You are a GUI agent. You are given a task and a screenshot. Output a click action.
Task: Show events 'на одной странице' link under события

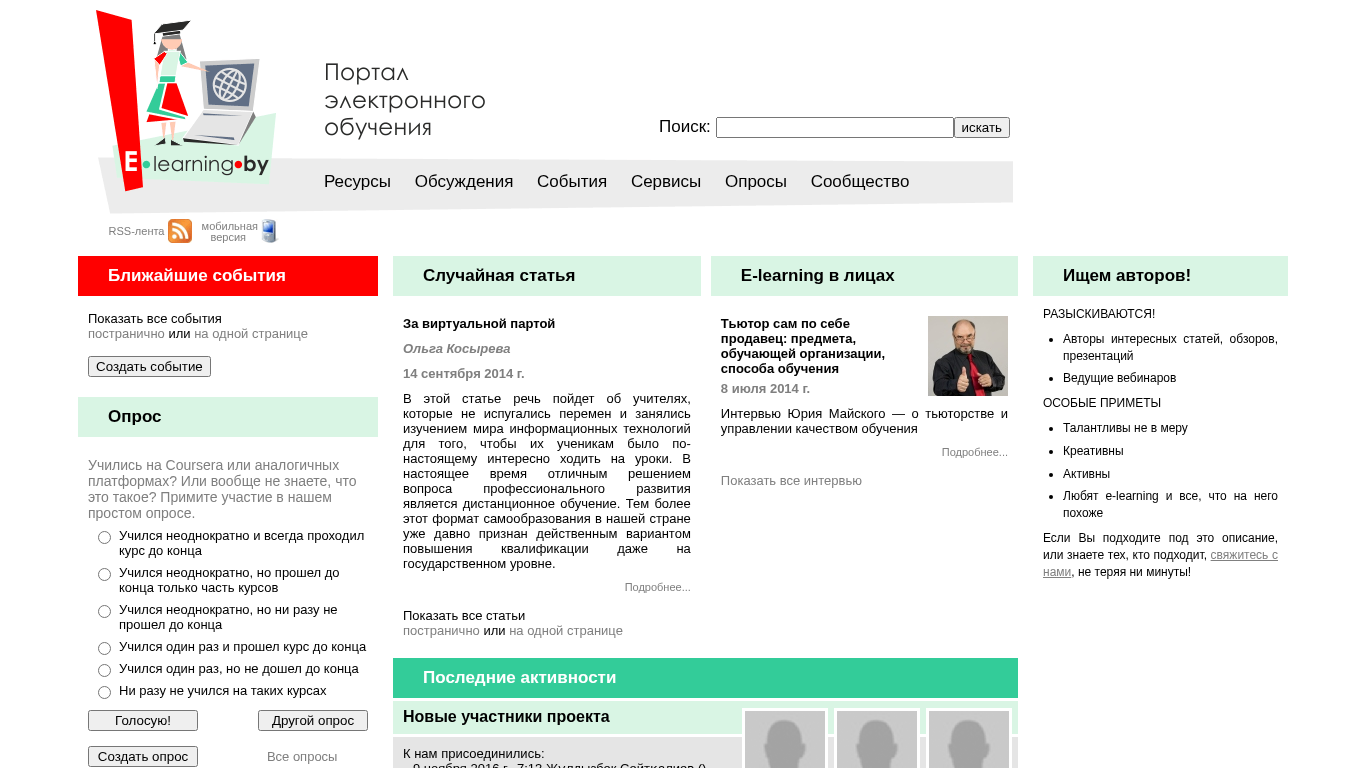pos(251,334)
